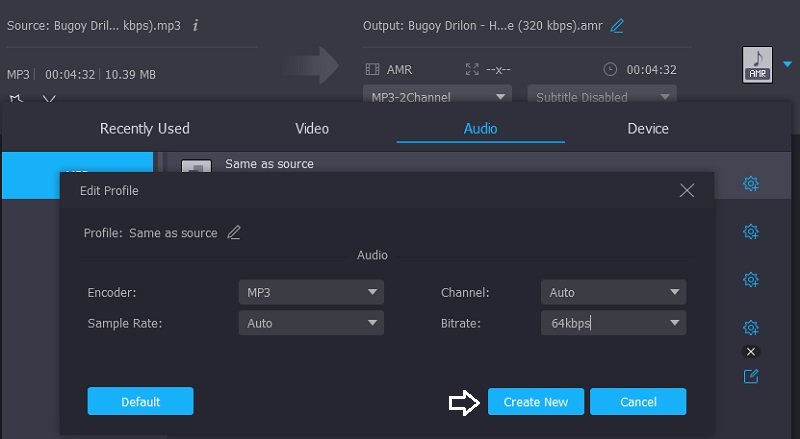This screenshot has height=439, width=800.
Task: Expand the Channel dropdown set to Auto
Action: pyautogui.click(x=614, y=293)
